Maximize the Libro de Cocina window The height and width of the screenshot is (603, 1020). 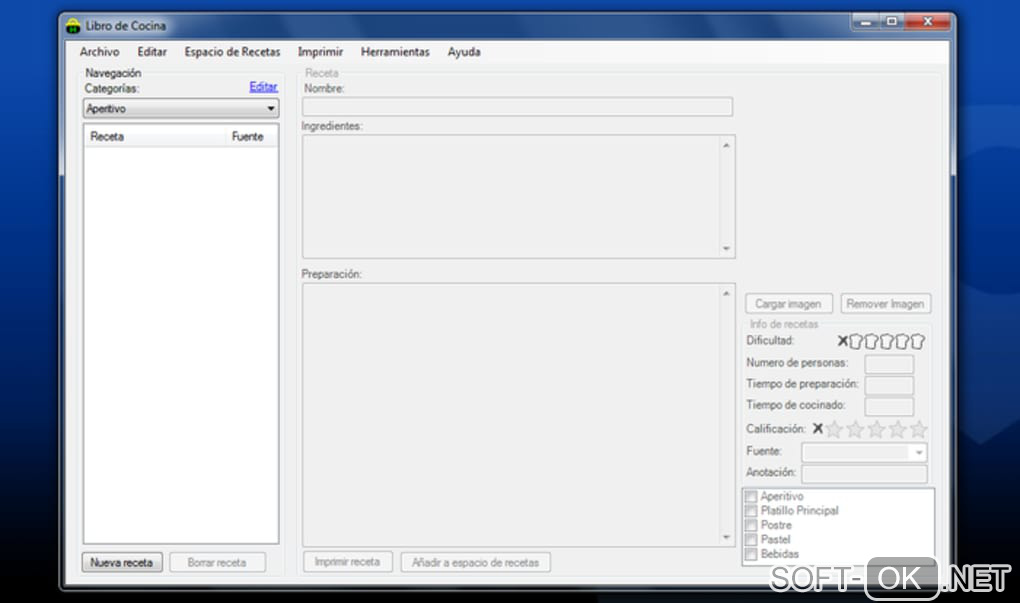point(892,22)
